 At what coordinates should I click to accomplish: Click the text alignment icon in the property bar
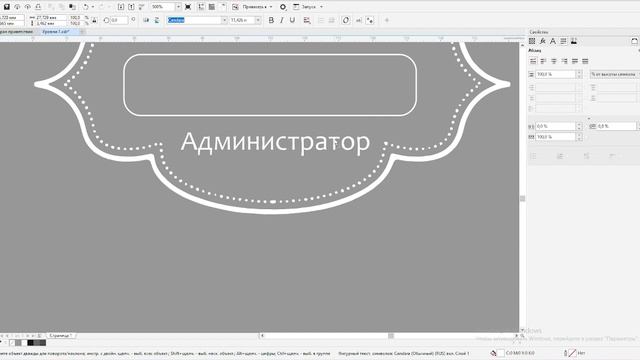(307, 20)
